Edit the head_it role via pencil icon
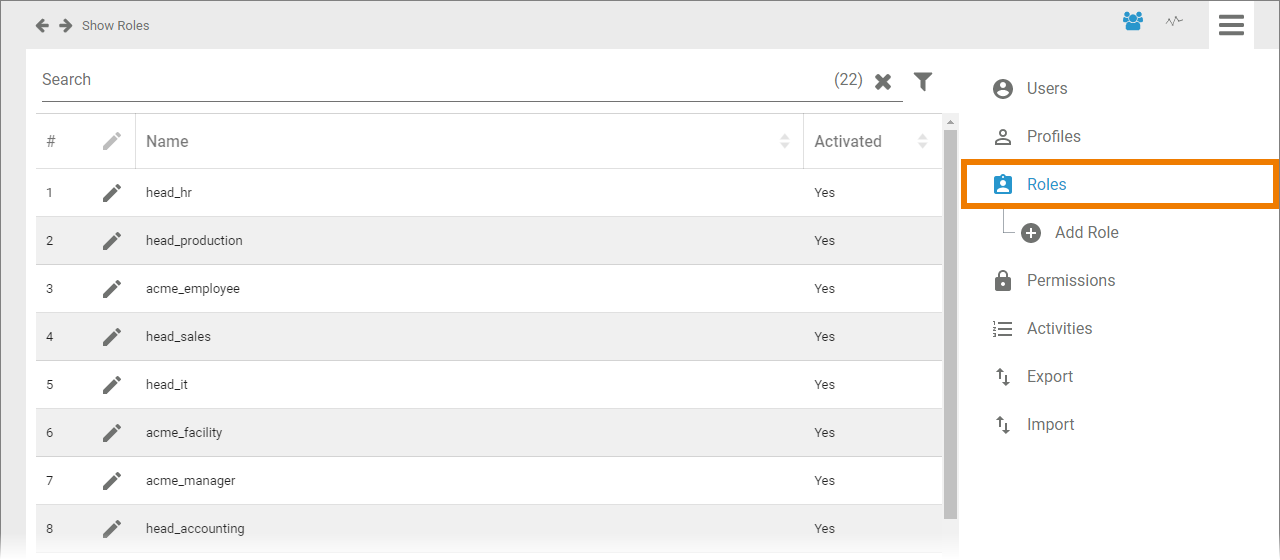The image size is (1280, 560). click(x=112, y=385)
